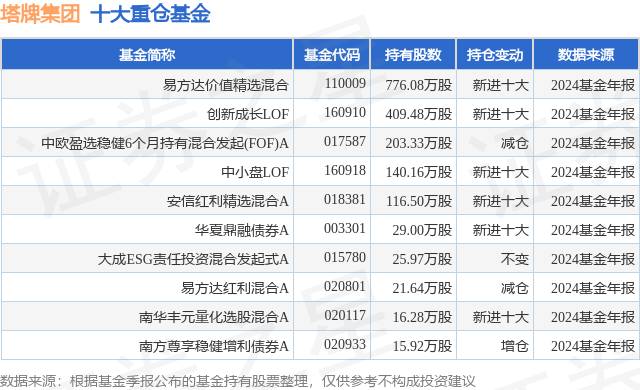Select the 数据来源 column header

click(586, 55)
